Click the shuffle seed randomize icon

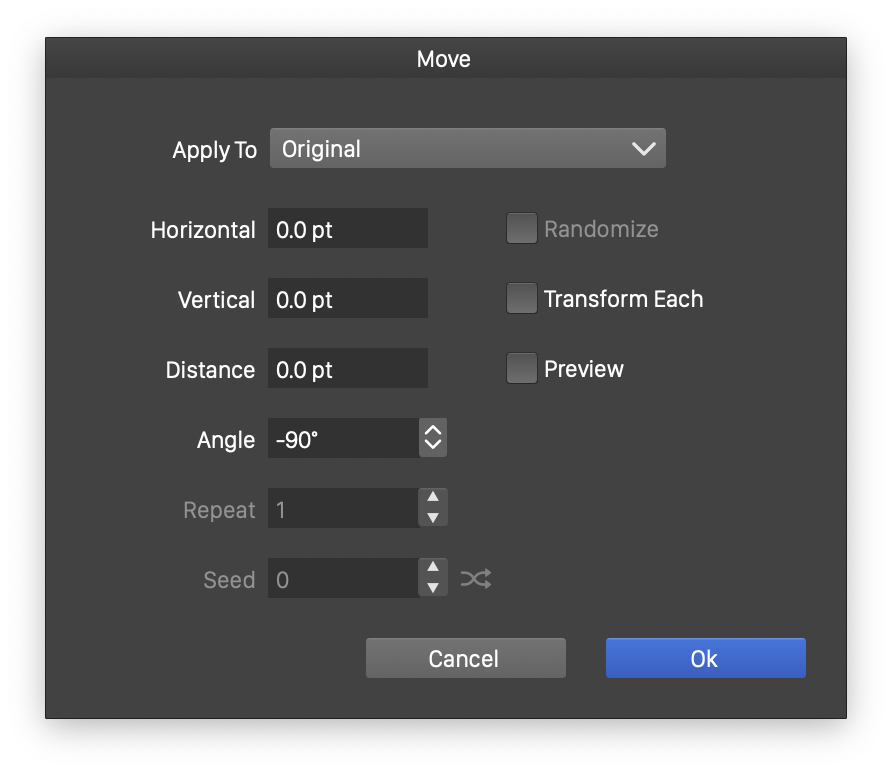[476, 579]
